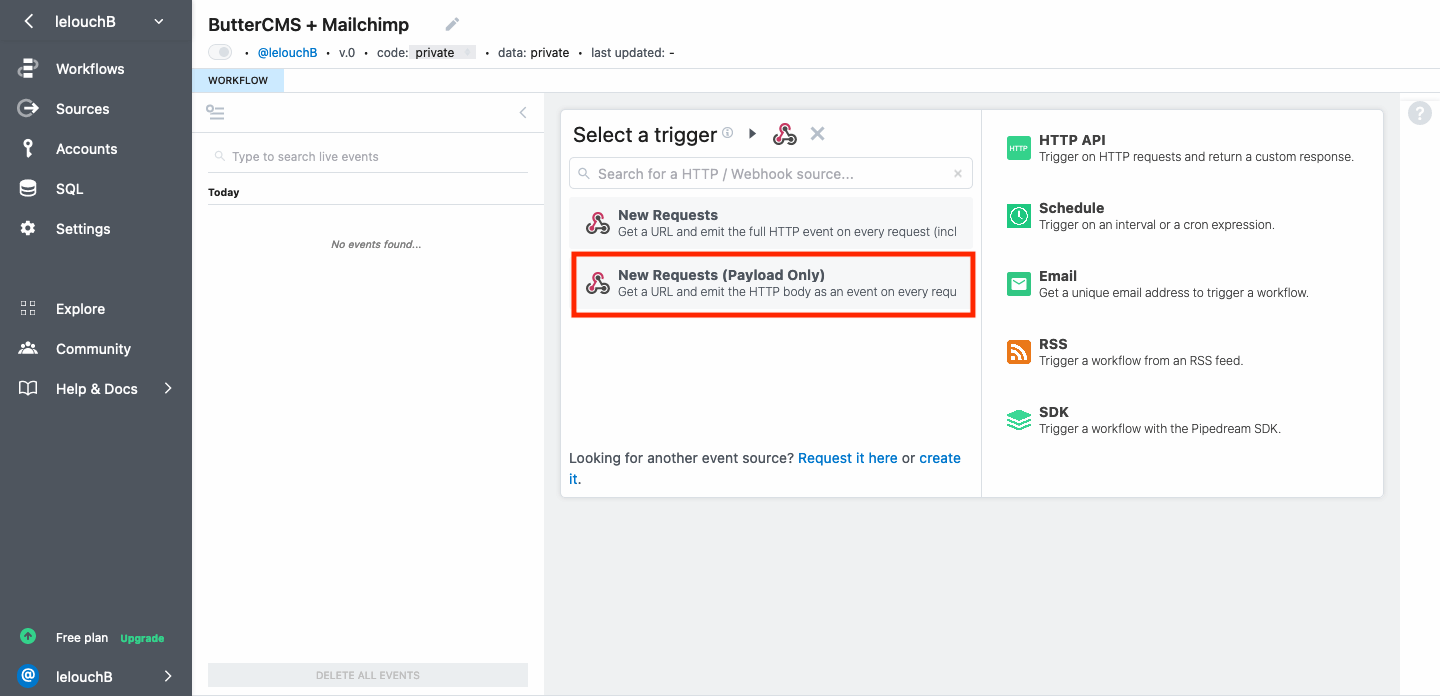Open the Explore page

(x=80, y=309)
